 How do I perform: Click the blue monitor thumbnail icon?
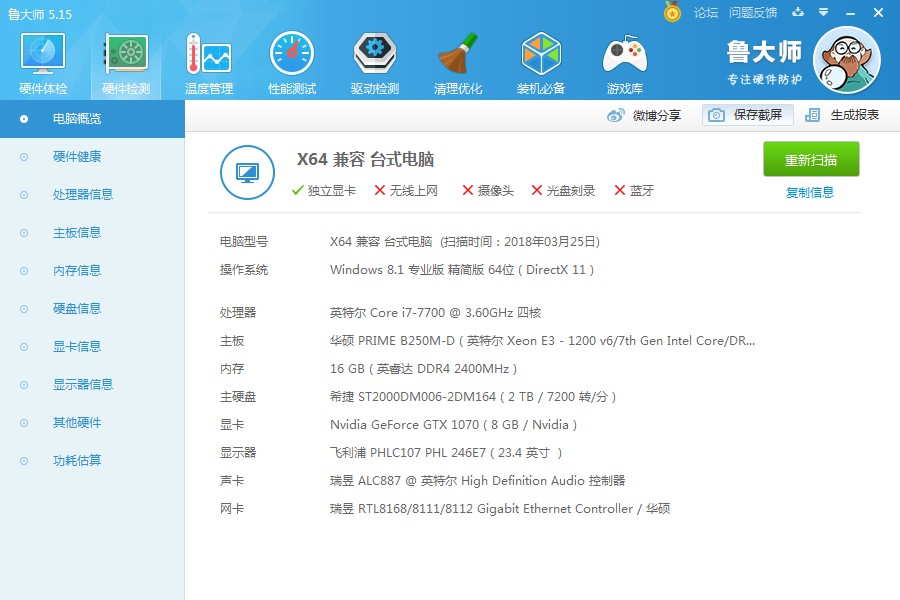tap(247, 172)
